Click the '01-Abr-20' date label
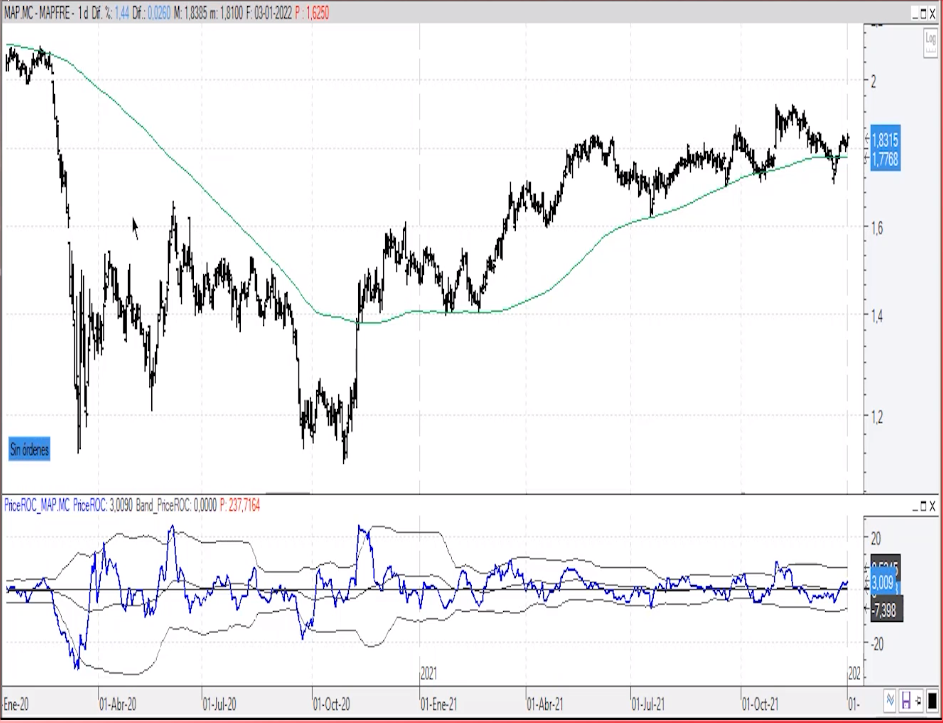The height and width of the screenshot is (723, 943). coord(118,704)
